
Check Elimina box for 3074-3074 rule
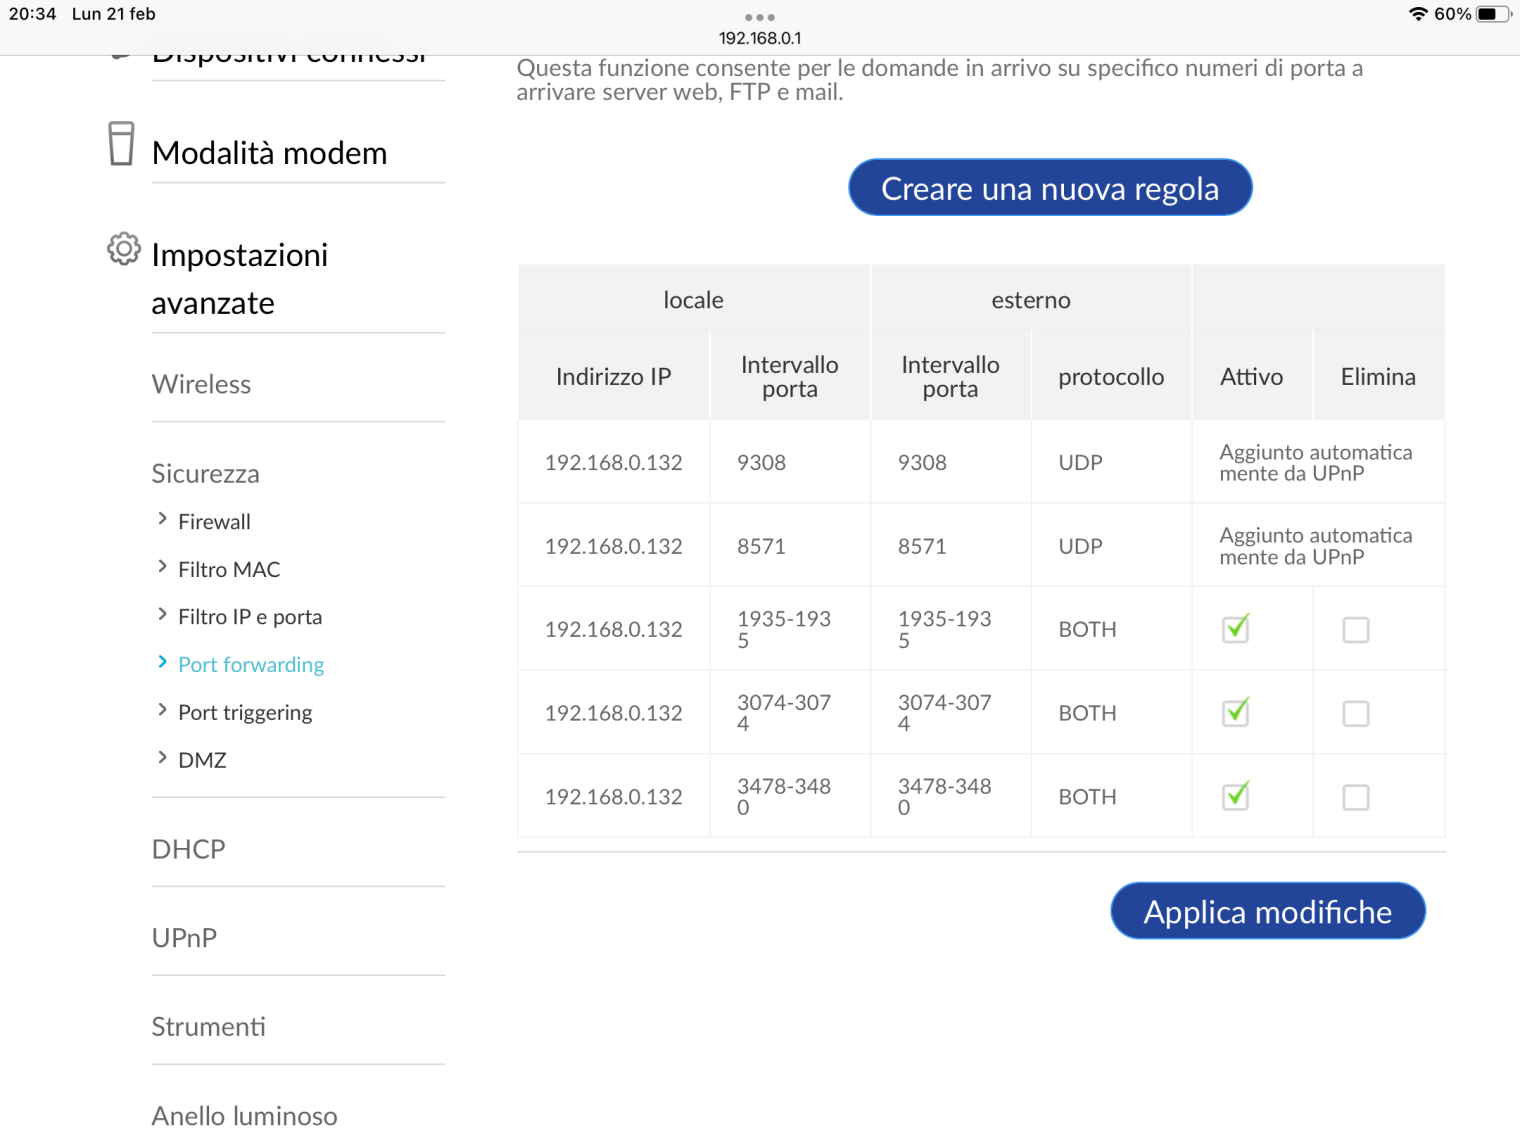point(1355,714)
